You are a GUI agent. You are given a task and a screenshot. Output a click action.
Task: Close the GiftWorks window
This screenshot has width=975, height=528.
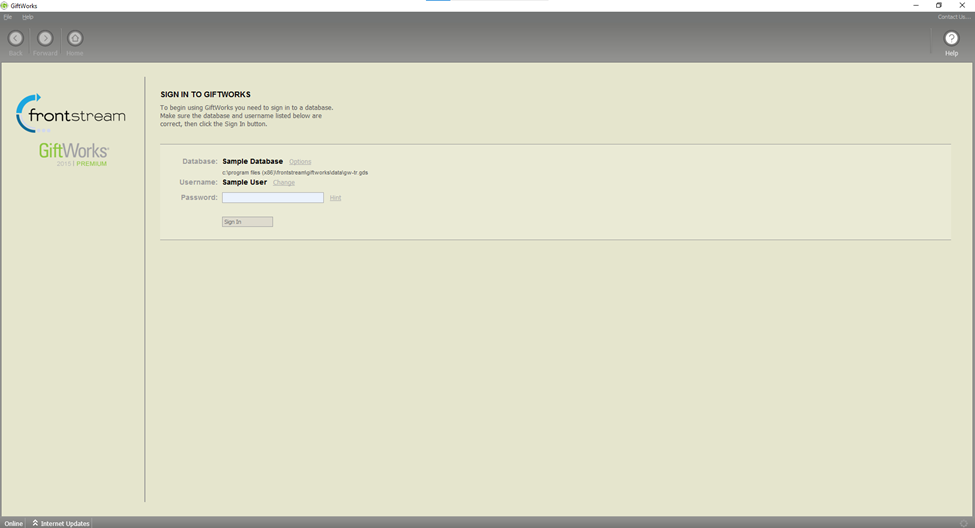click(x=962, y=6)
